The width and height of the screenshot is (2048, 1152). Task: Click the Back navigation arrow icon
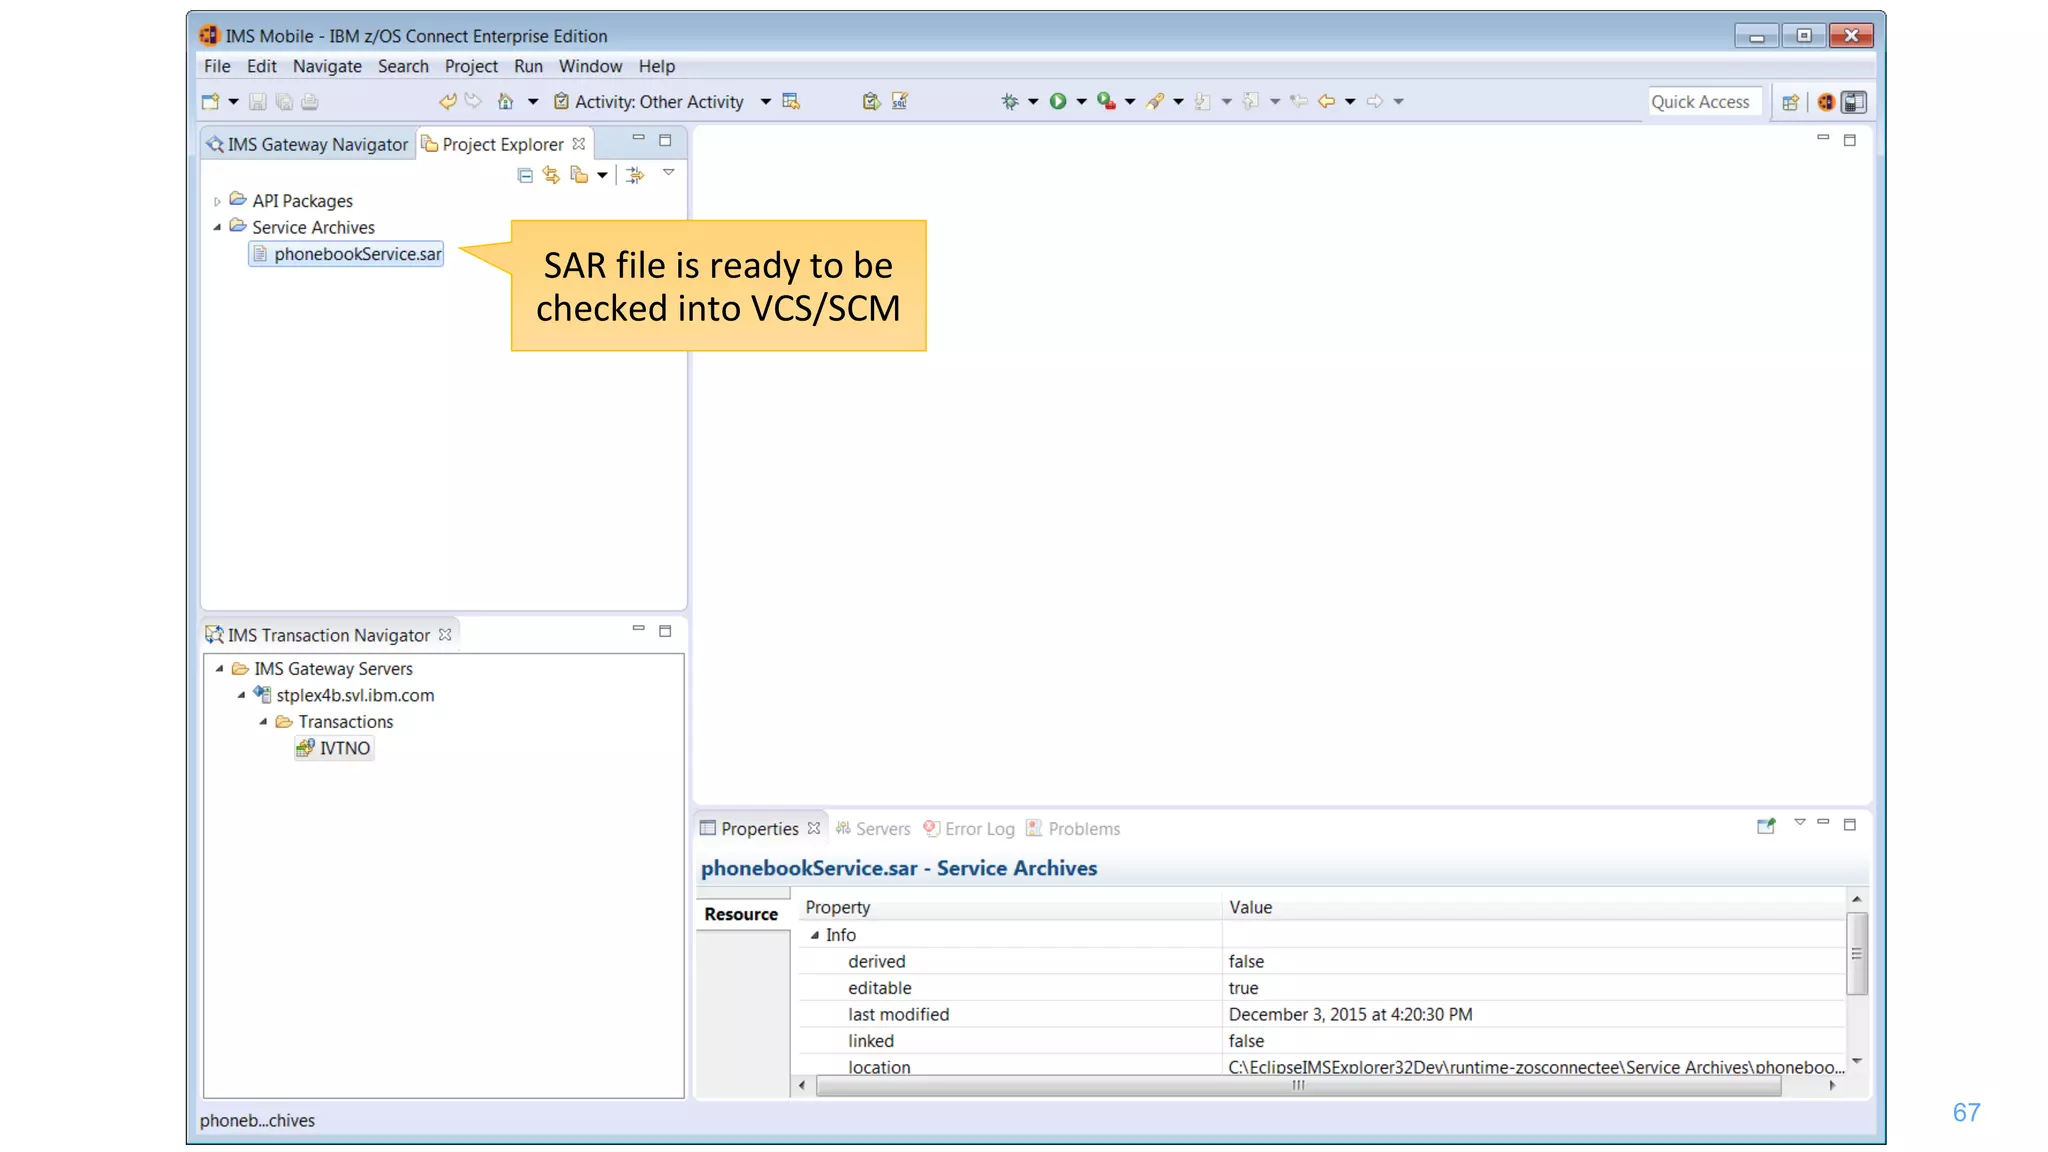click(1327, 101)
